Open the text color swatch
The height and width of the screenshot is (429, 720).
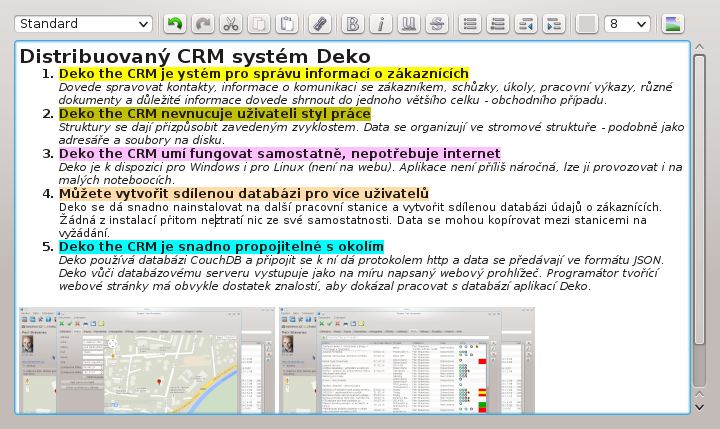pos(587,24)
